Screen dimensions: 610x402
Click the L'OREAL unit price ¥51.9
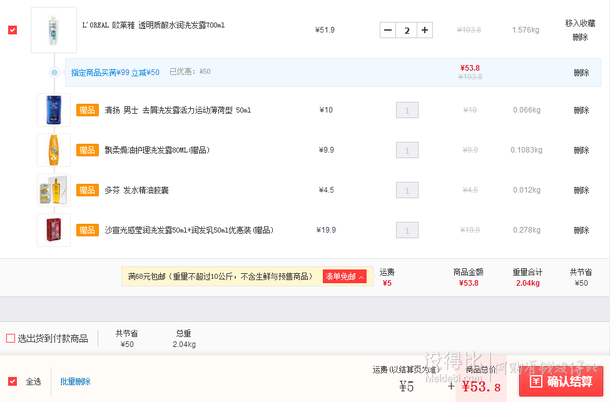tap(325, 30)
